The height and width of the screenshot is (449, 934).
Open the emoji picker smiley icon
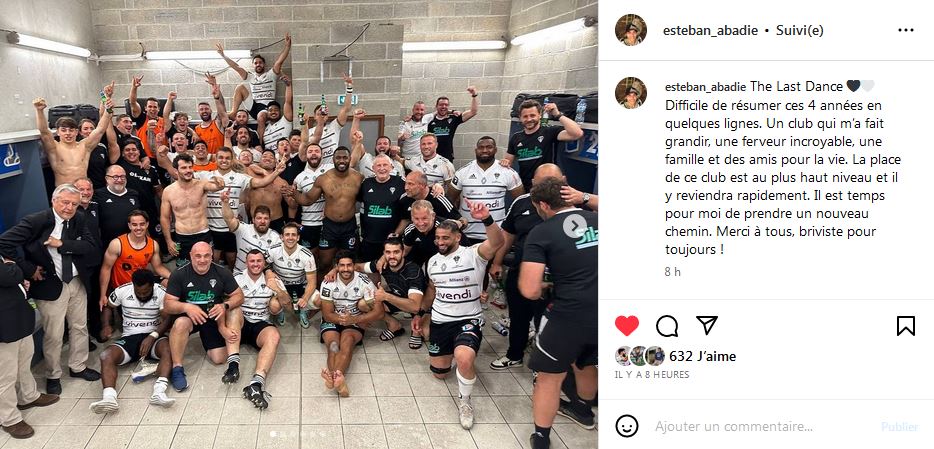(627, 426)
